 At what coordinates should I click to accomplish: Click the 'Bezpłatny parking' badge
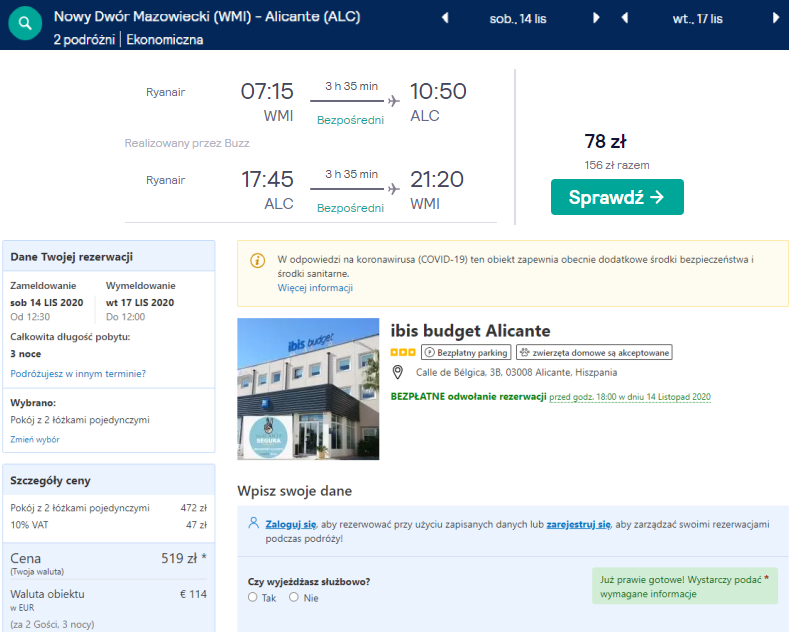pyautogui.click(x=466, y=352)
